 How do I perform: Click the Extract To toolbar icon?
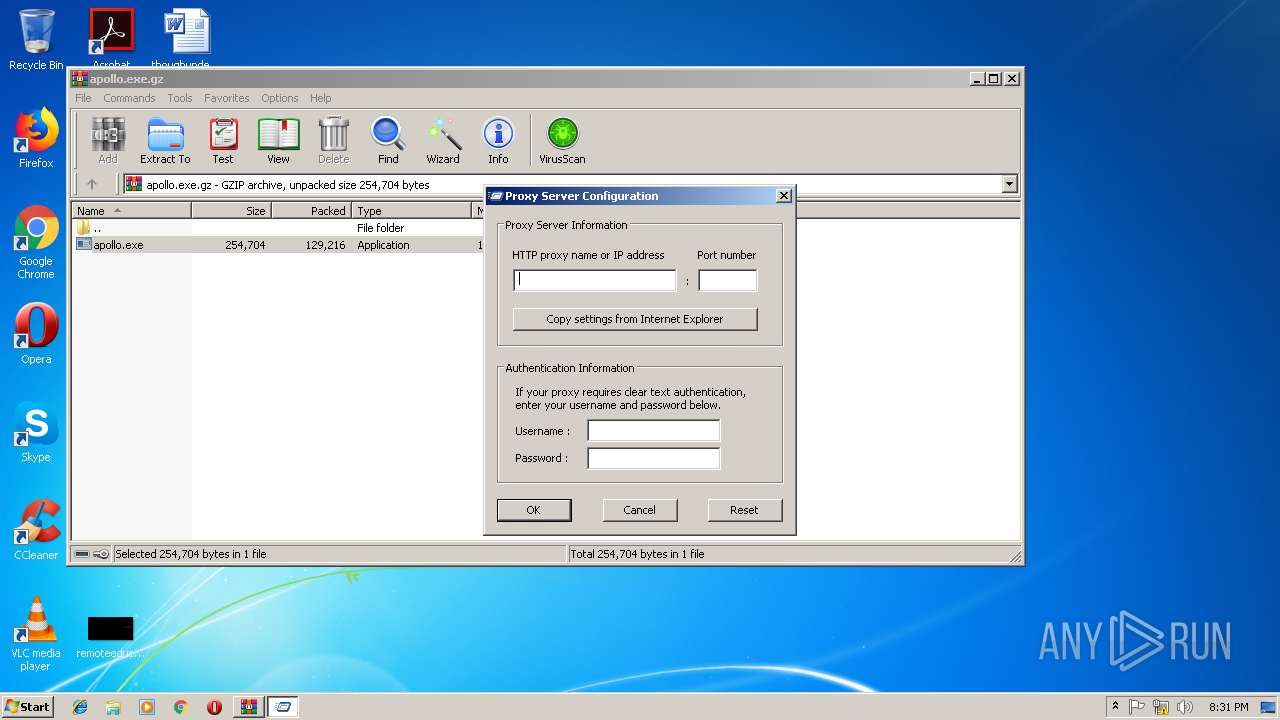(165, 140)
